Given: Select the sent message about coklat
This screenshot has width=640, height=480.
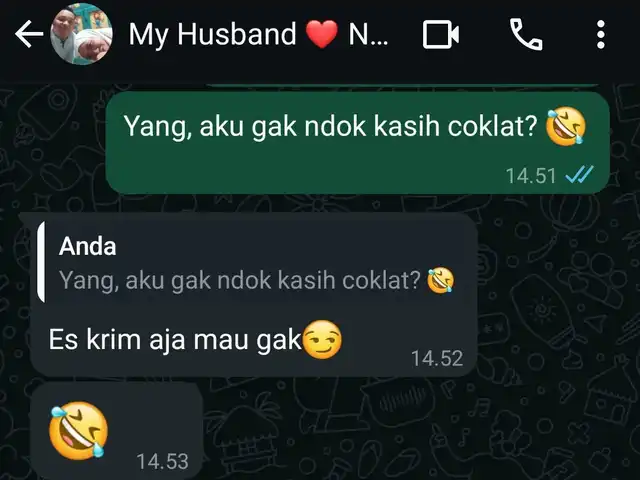Looking at the screenshot, I should pyautogui.click(x=358, y=142).
